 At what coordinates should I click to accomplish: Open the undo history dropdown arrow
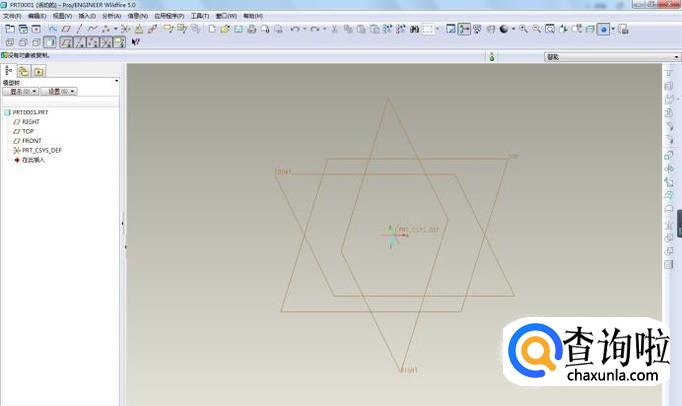point(304,29)
